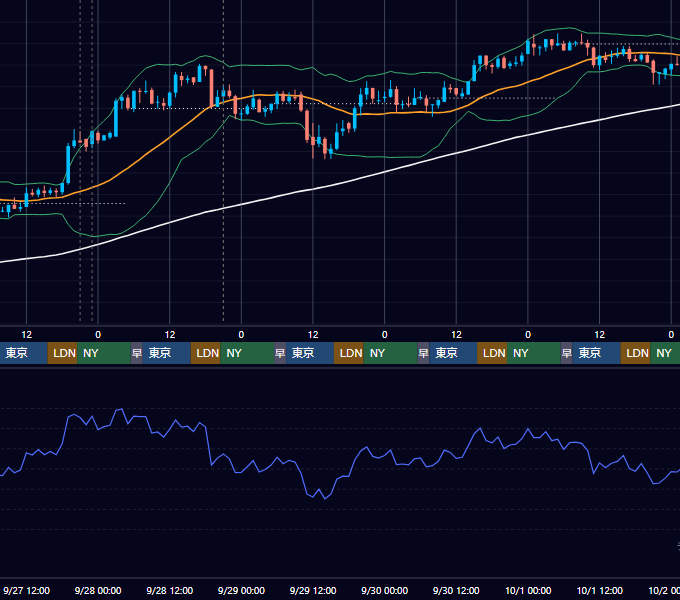Click the 10/1 00:00 date label
Viewport: 680px width, 600px height.
[x=528, y=590]
